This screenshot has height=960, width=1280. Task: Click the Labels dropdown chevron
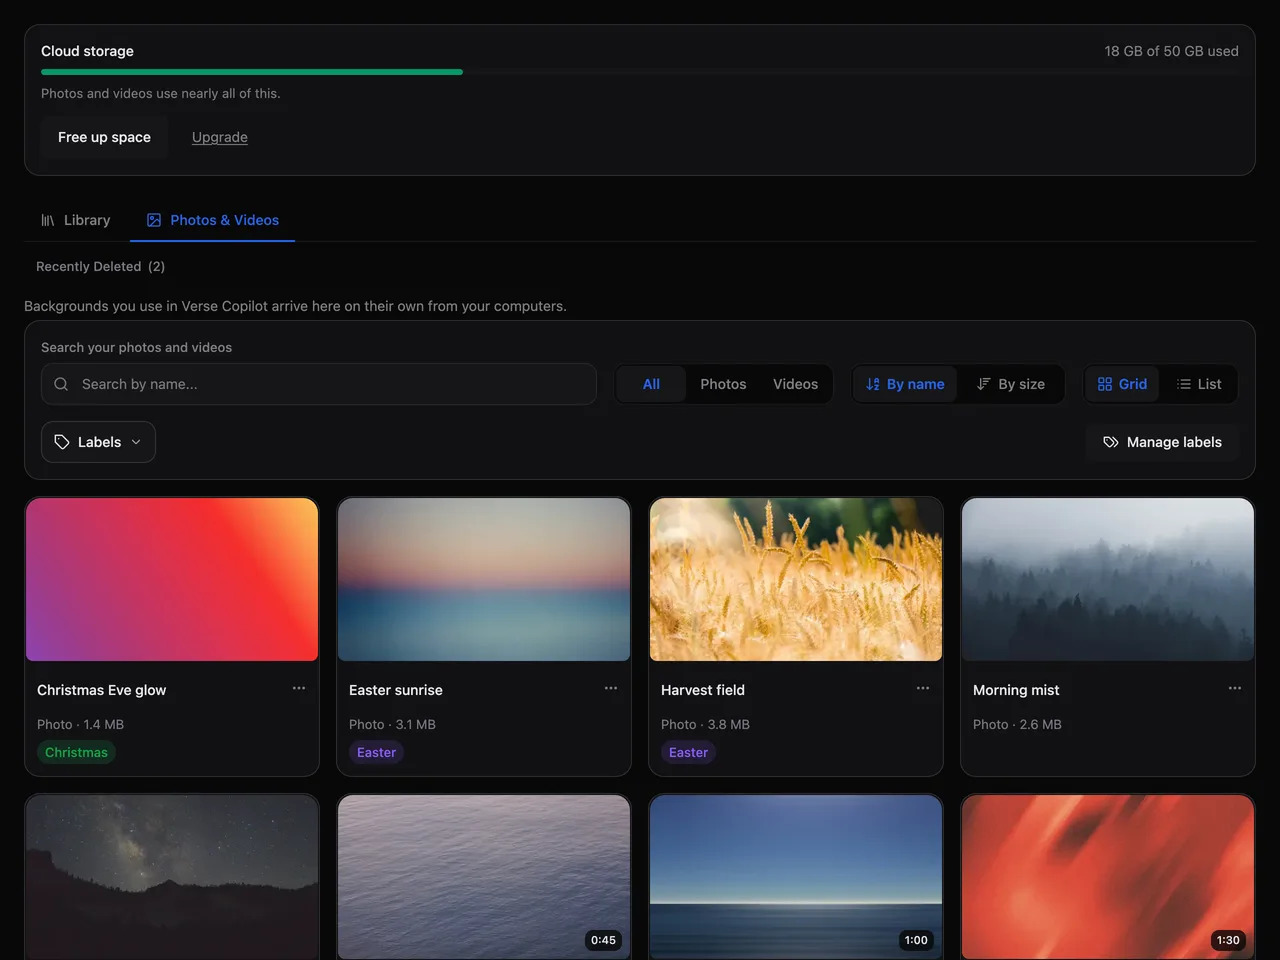point(136,442)
